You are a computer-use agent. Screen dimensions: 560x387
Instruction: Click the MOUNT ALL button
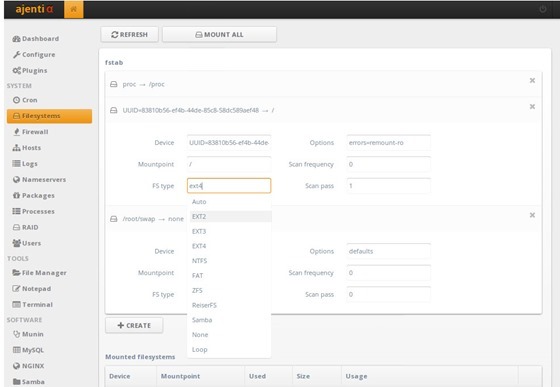[x=219, y=35]
